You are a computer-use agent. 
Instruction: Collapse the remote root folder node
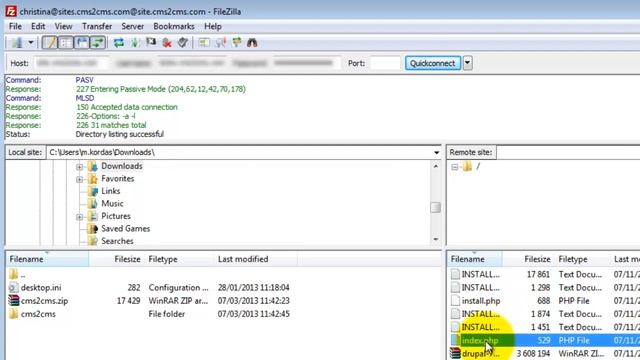pyautogui.click(x=454, y=167)
